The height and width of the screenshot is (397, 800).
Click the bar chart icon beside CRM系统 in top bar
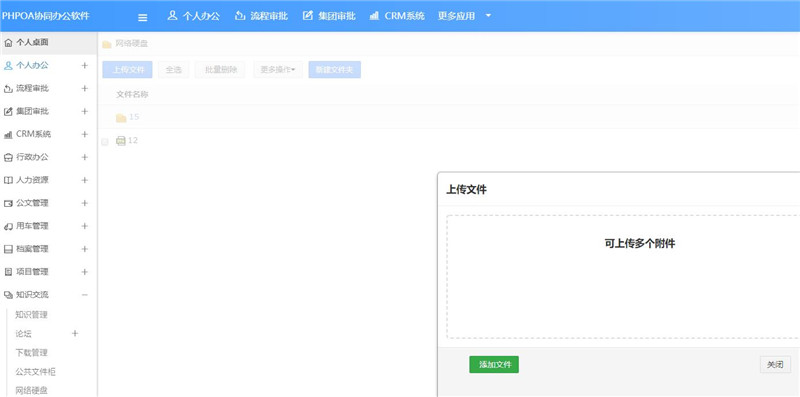tap(374, 15)
